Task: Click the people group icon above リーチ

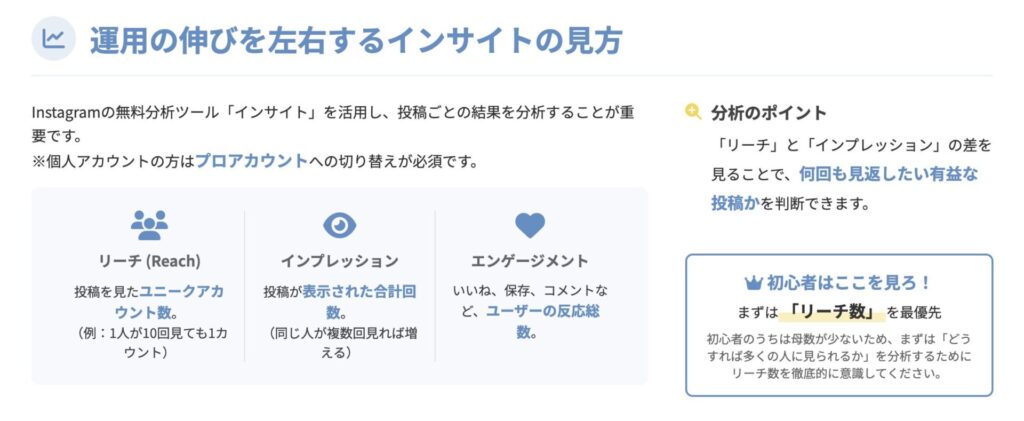Action: [x=149, y=225]
